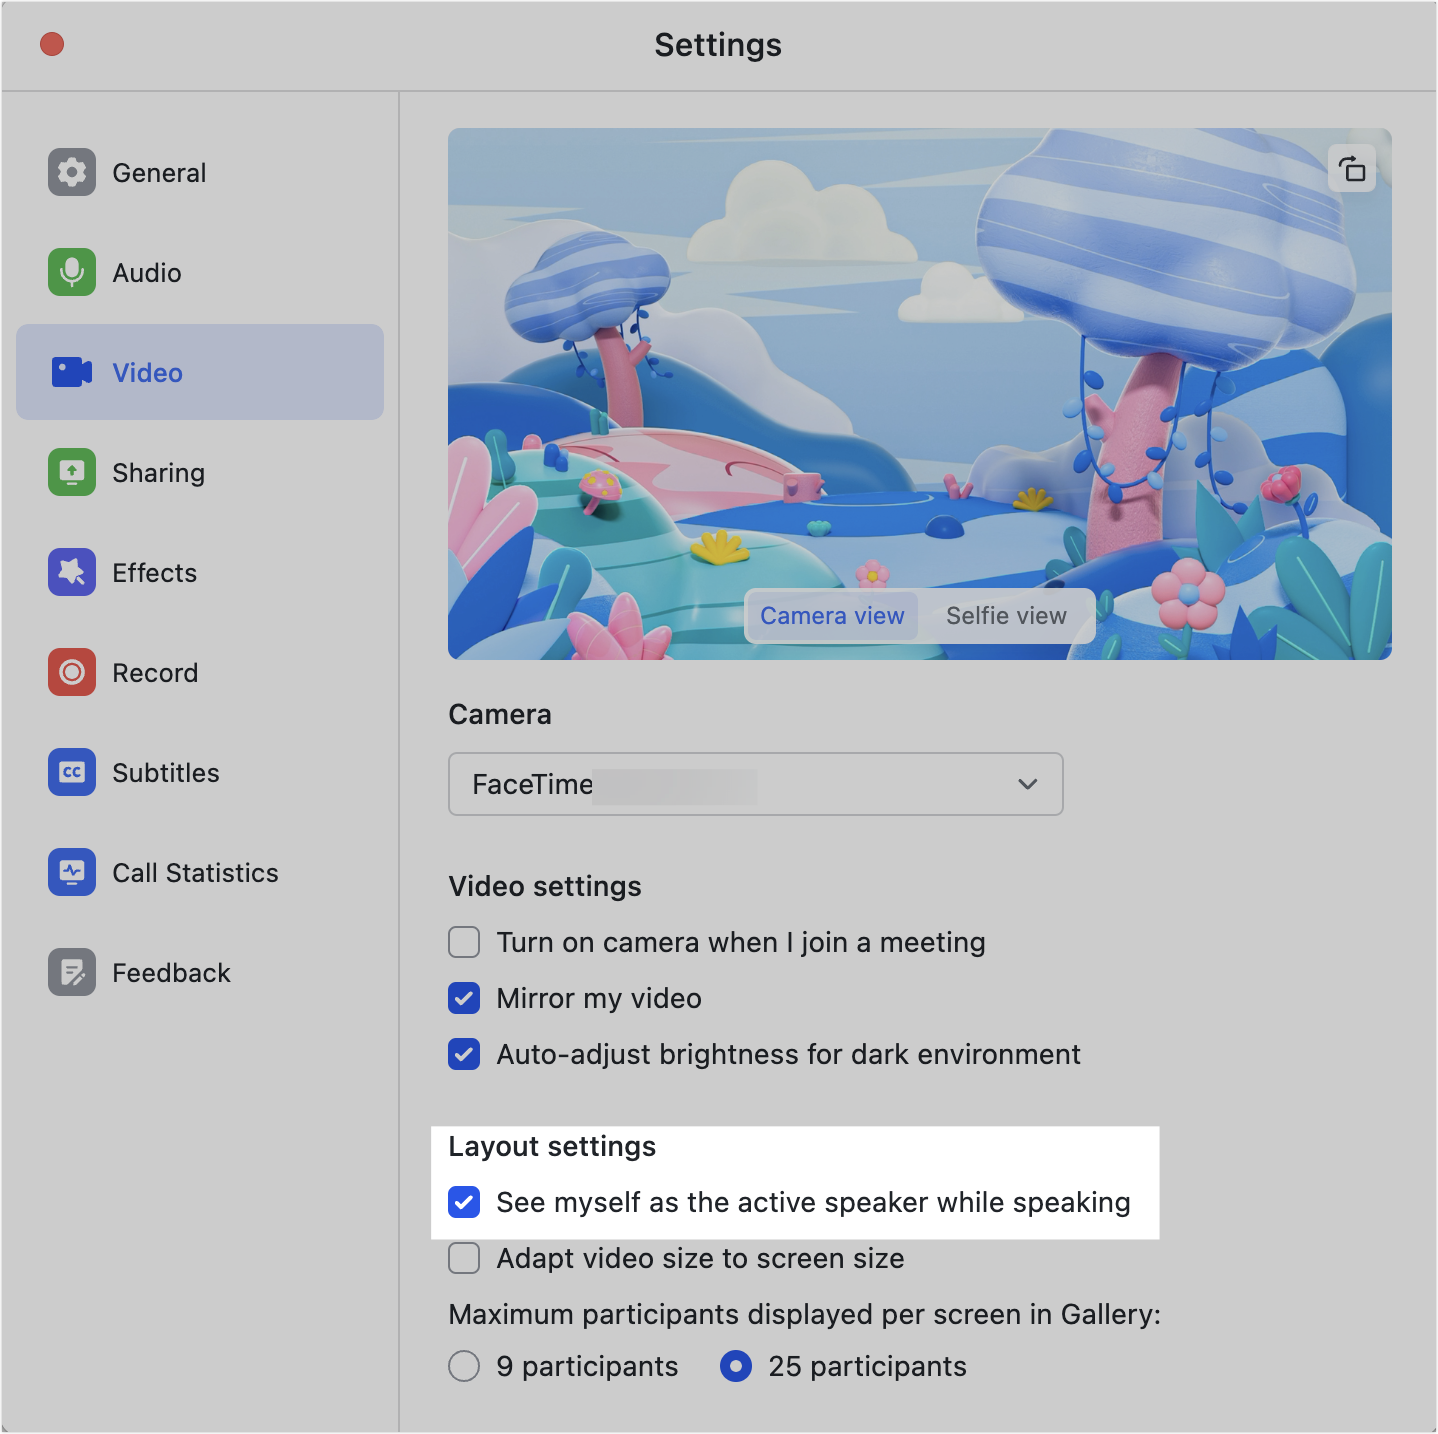Toggle Auto-adjust brightness for dark environment
This screenshot has width=1438, height=1434.
coord(464,1054)
